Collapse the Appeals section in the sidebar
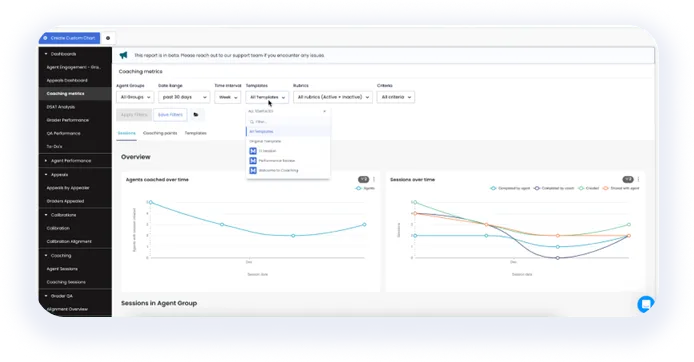This screenshot has height=362, width=694. coord(46,175)
